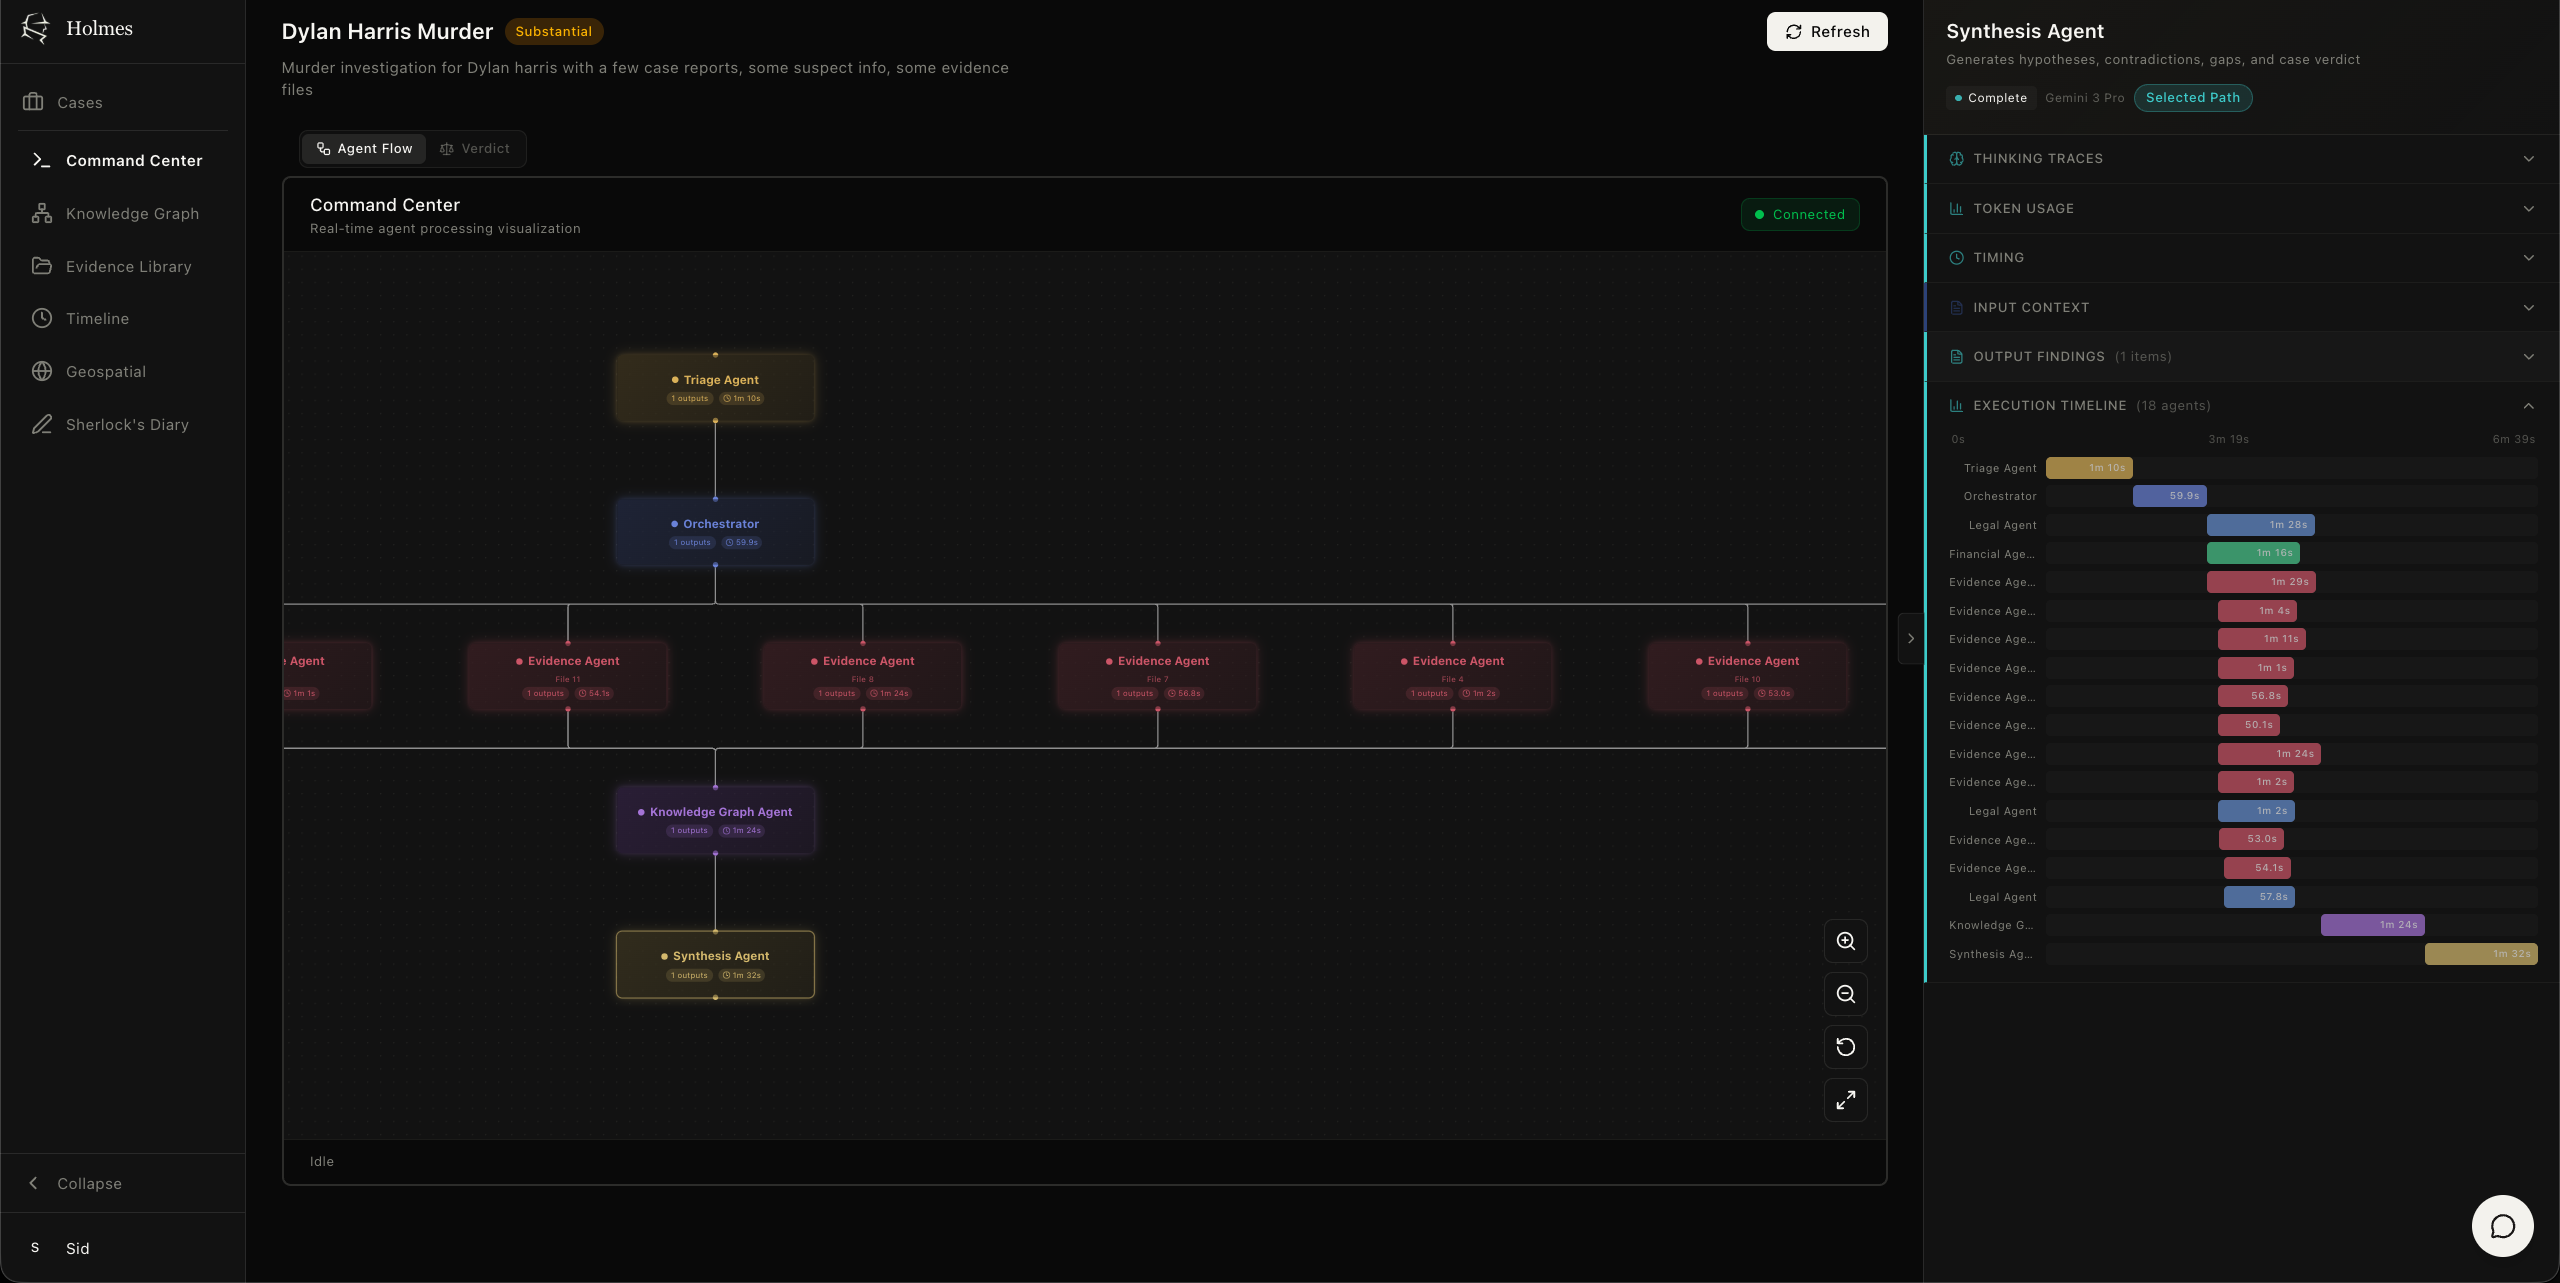Image resolution: width=2560 pixels, height=1283 pixels.
Task: Reset the canvas view with rotate icon
Action: click(x=1846, y=1047)
